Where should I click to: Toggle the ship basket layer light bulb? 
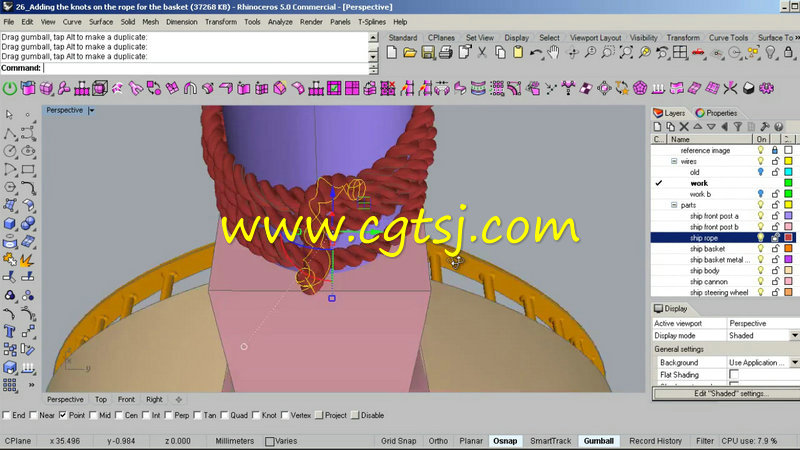761,248
